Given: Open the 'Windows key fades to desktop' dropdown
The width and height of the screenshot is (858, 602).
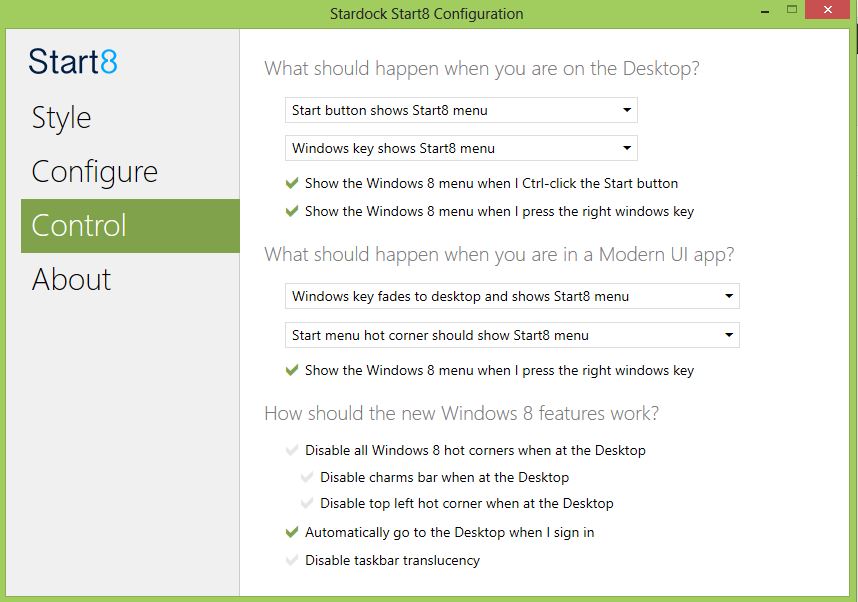Looking at the screenshot, I should tap(512, 296).
